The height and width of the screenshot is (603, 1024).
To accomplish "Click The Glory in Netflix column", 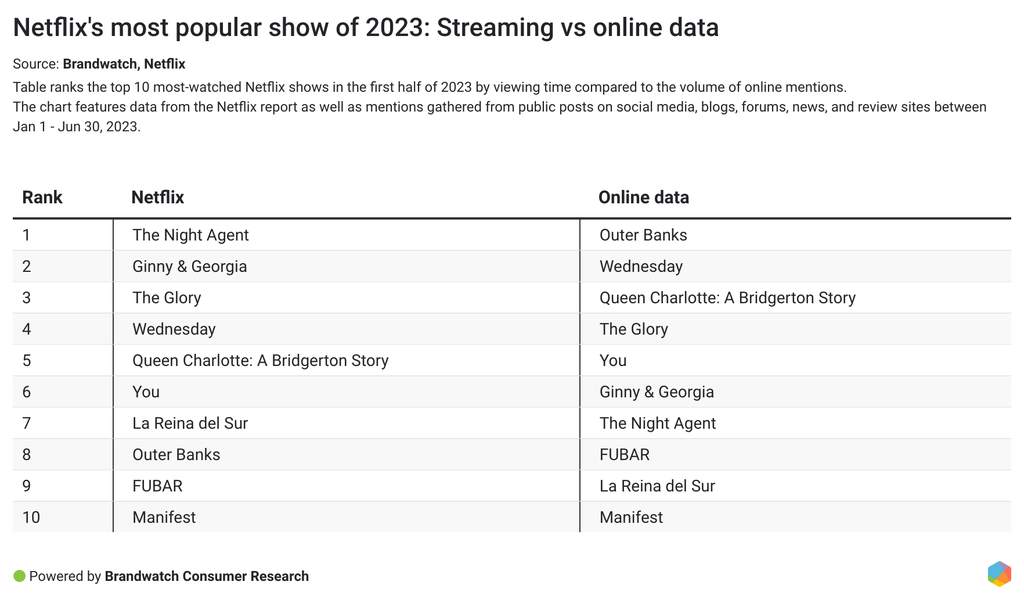I will coord(166,297).
